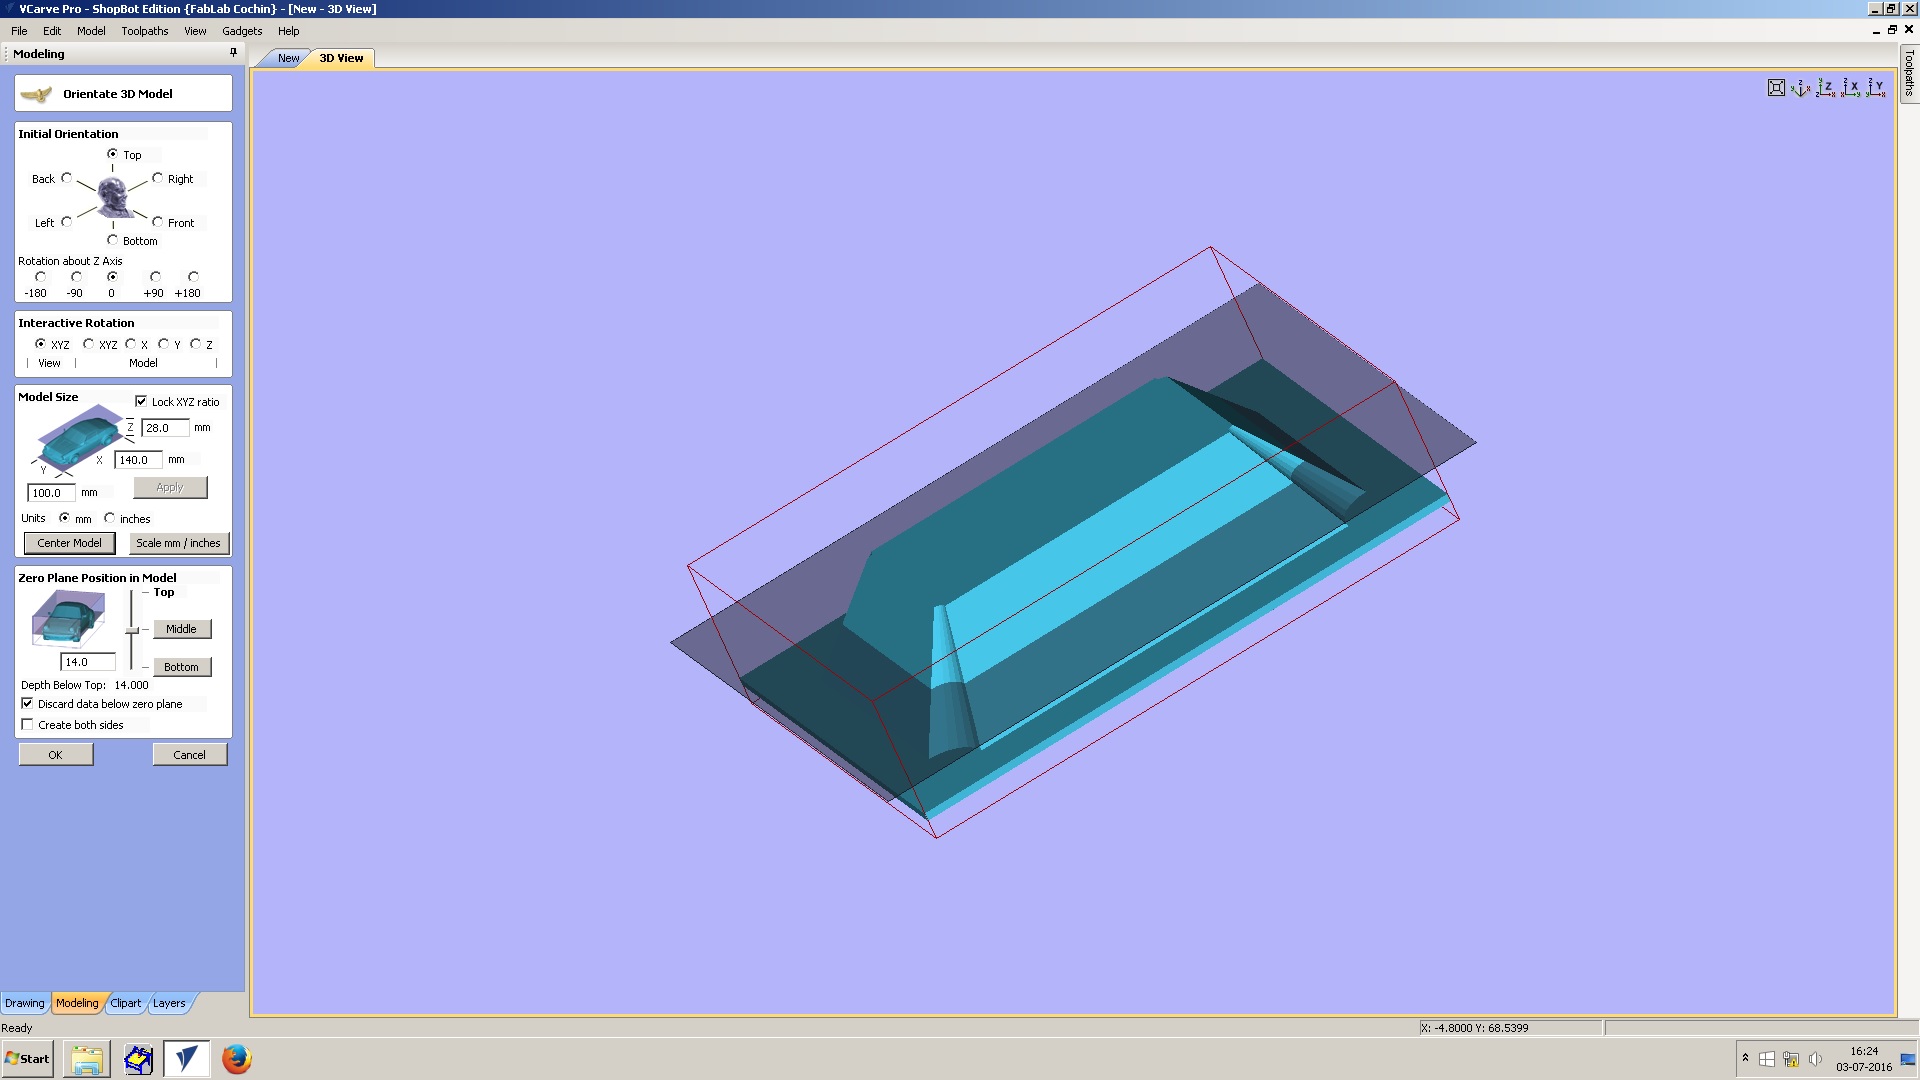This screenshot has height=1080, width=1920.
Task: Expand the collapsed Toolpaths side panel
Action: 1908,73
